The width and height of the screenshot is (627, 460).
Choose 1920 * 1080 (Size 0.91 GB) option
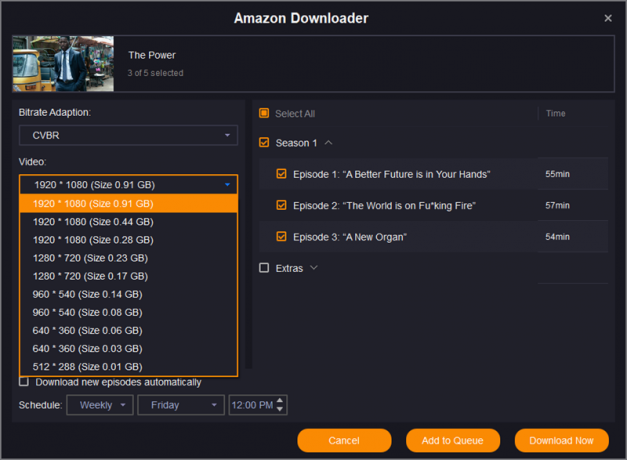point(128,204)
